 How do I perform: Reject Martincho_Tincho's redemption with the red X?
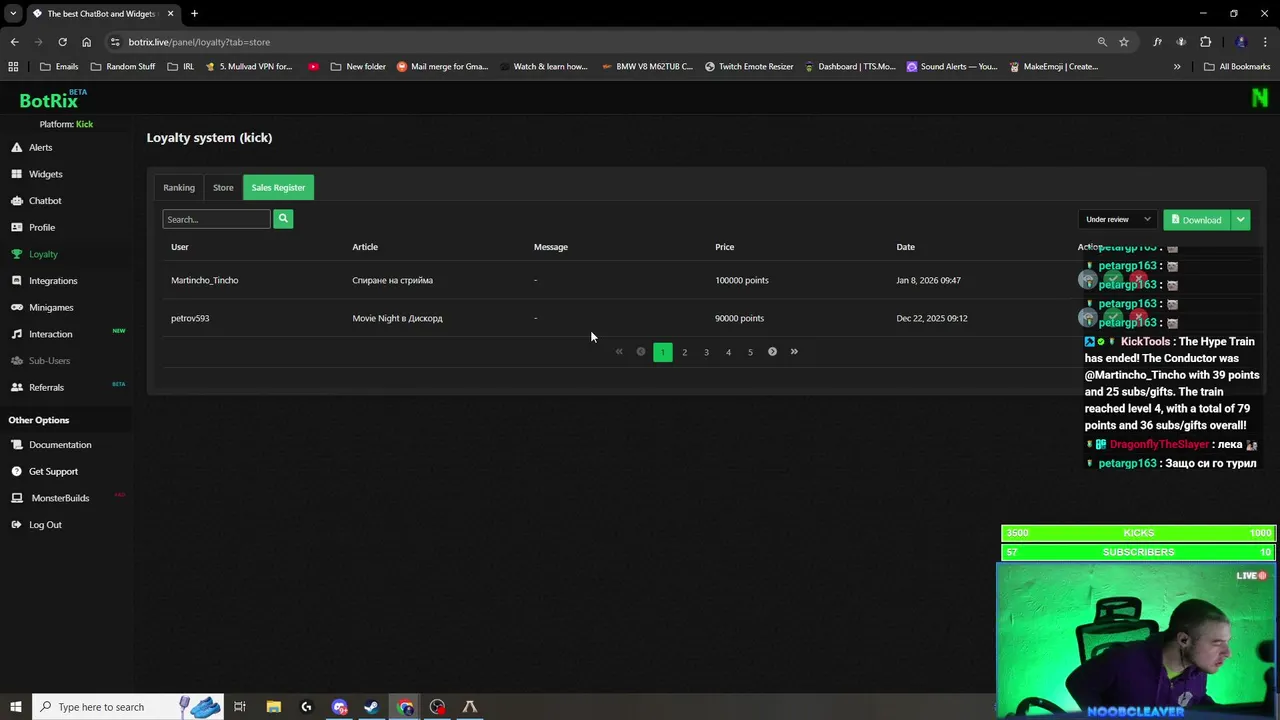click(1137, 280)
